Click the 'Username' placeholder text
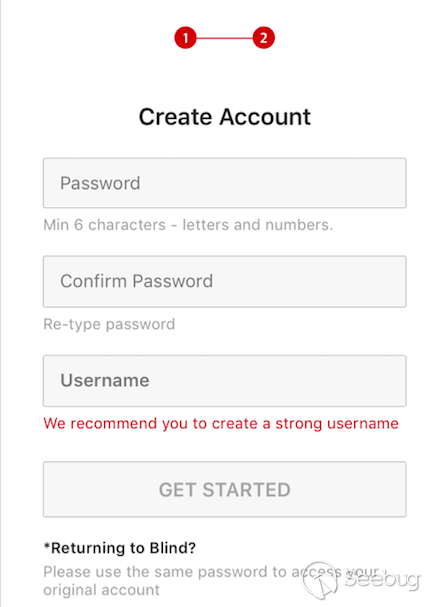 [105, 380]
